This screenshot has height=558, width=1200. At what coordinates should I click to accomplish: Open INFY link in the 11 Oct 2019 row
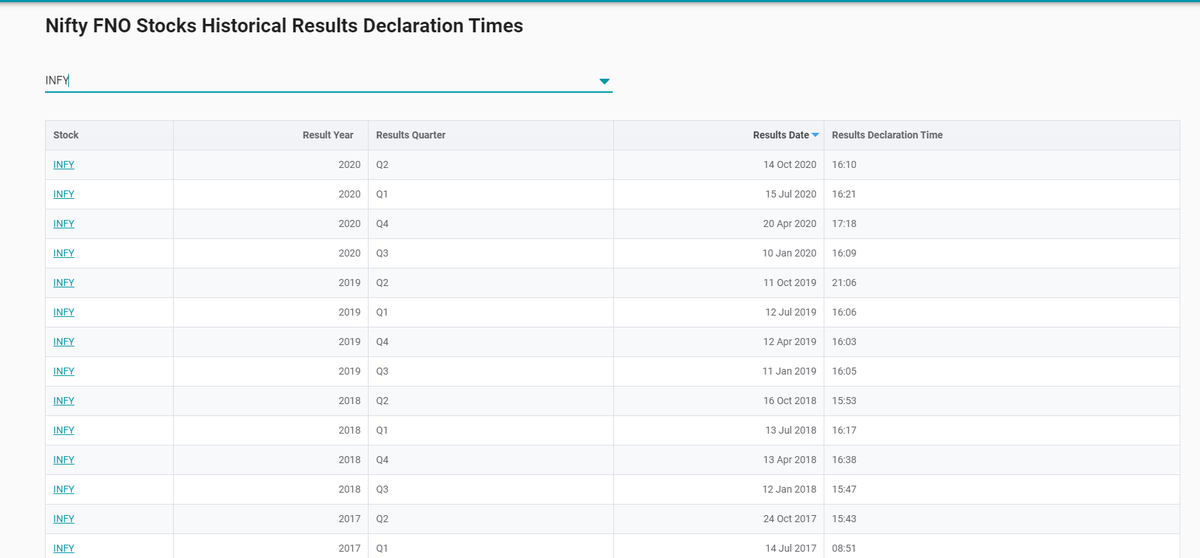tap(64, 282)
